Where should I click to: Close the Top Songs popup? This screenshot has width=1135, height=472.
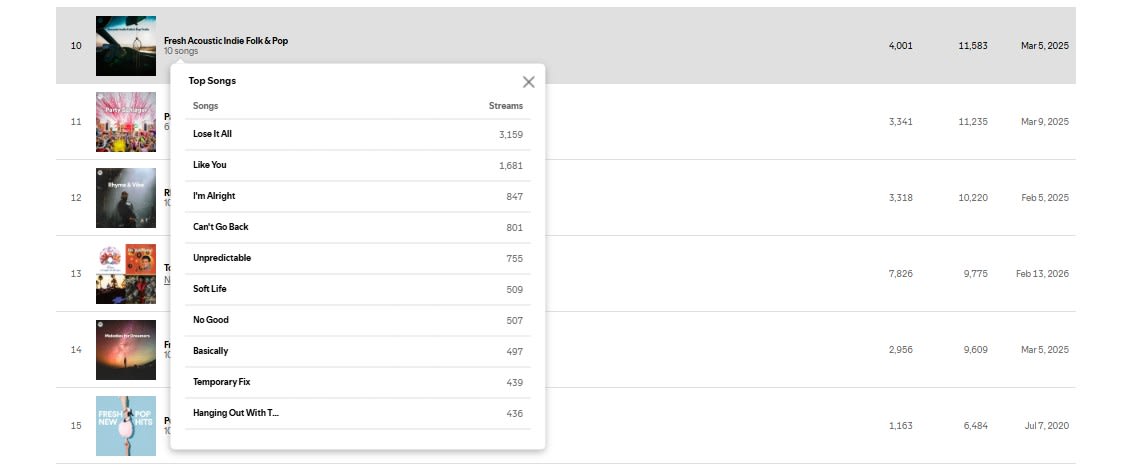(x=529, y=82)
